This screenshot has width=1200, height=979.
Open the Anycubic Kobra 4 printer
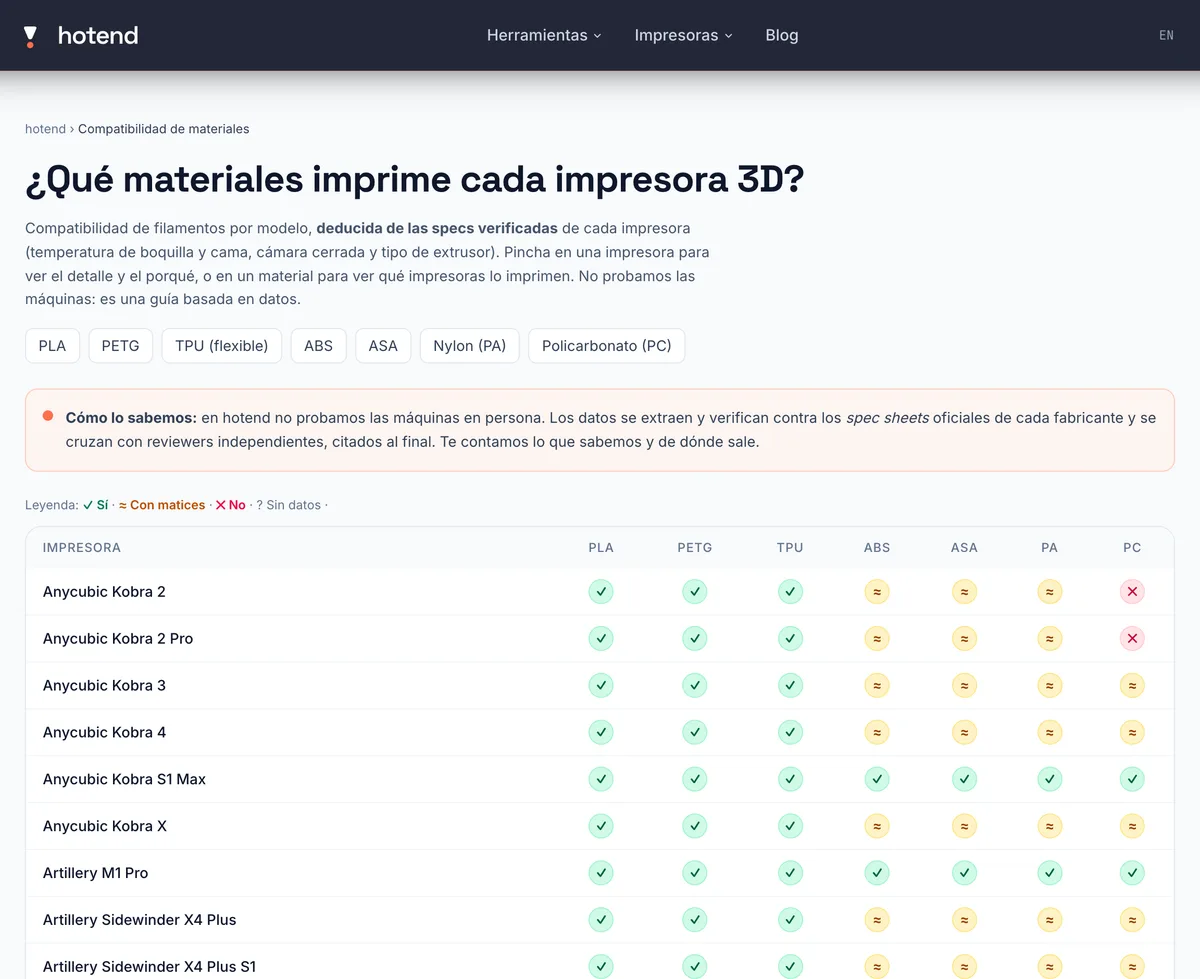point(104,733)
